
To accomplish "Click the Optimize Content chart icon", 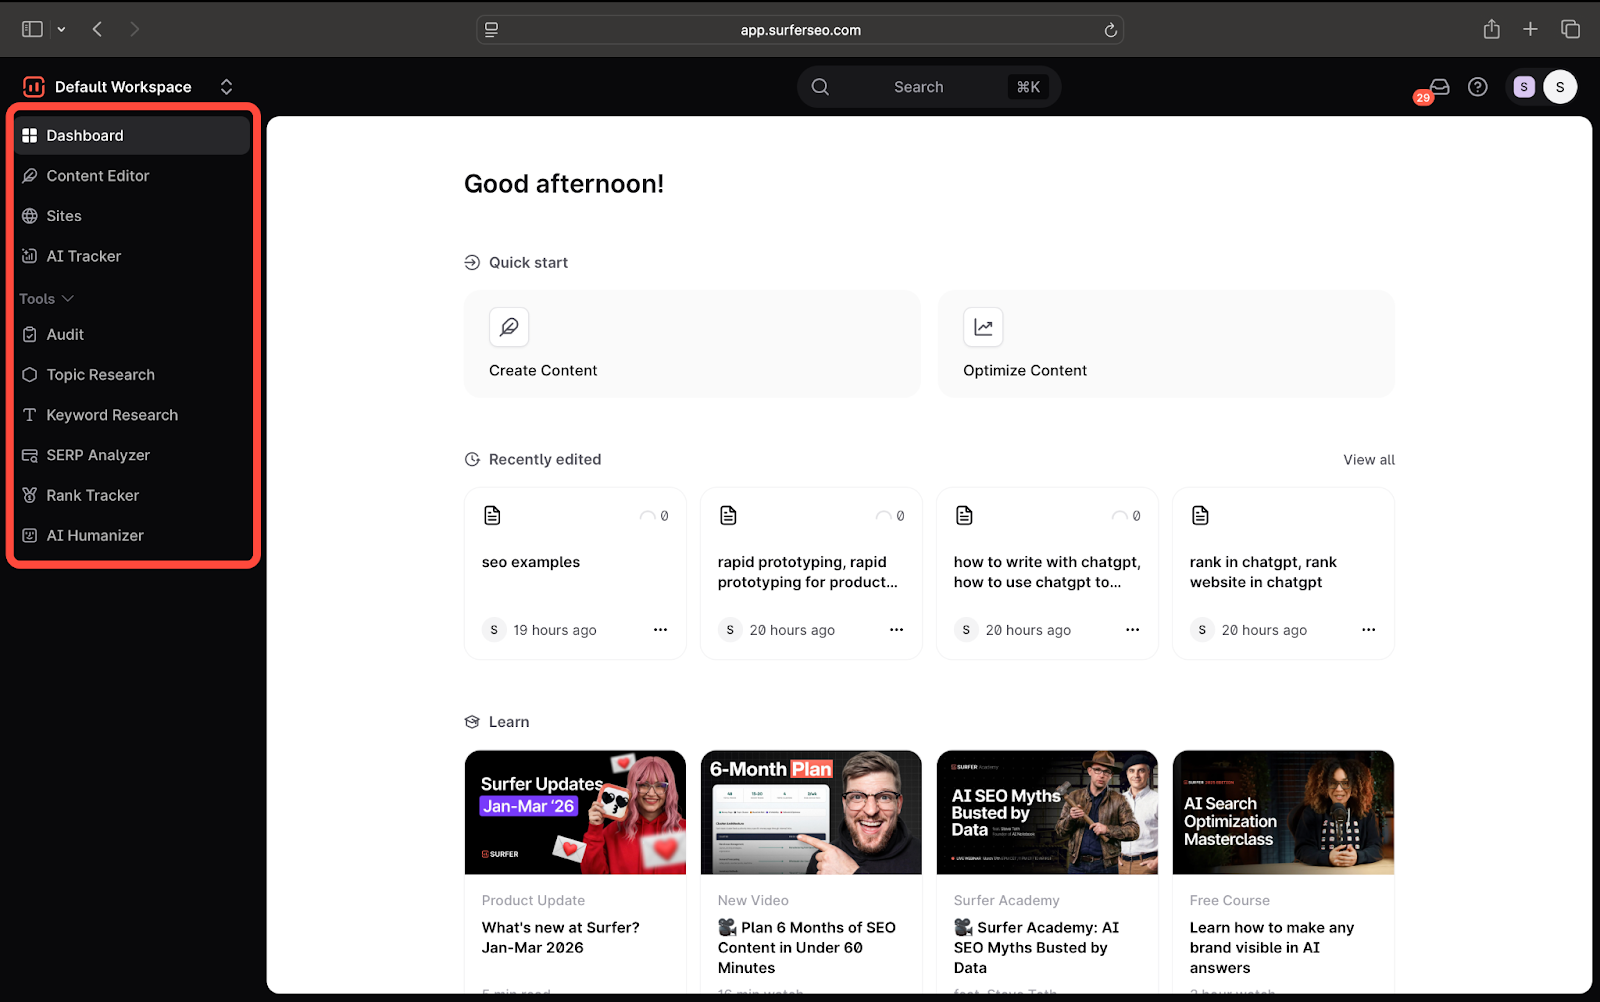I will [x=983, y=327].
